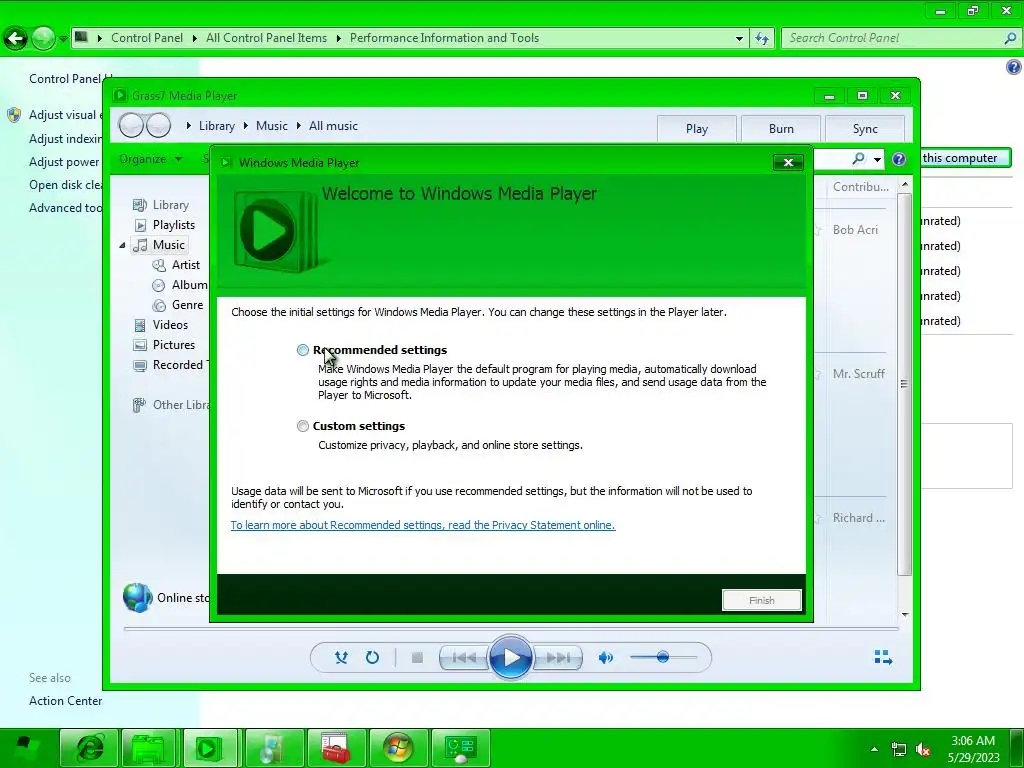Screen dimensions: 1024x768
Task: Click the Contributing artist column header
Action: (x=859, y=187)
